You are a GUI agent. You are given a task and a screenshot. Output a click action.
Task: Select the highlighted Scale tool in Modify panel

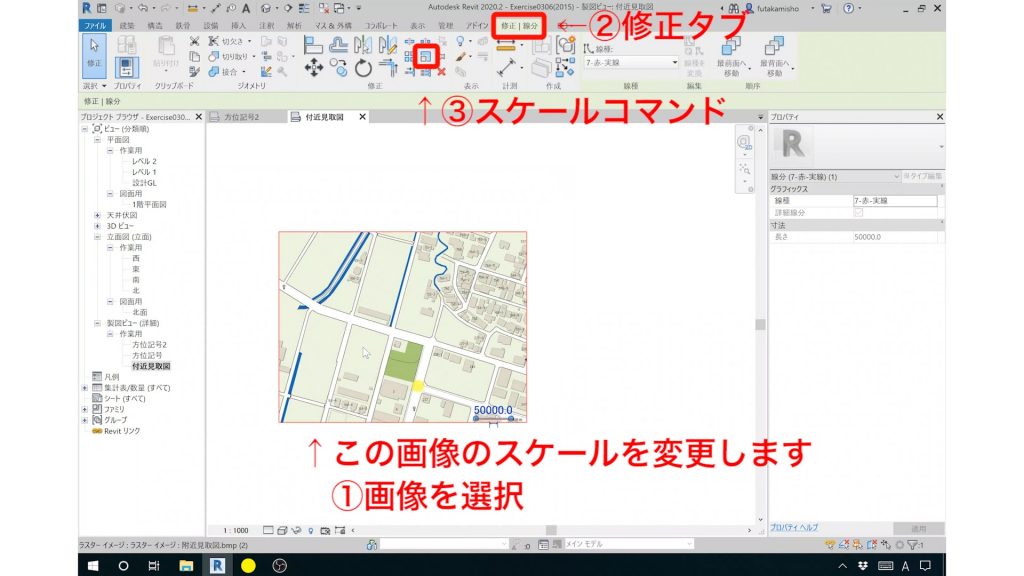[x=427, y=57]
